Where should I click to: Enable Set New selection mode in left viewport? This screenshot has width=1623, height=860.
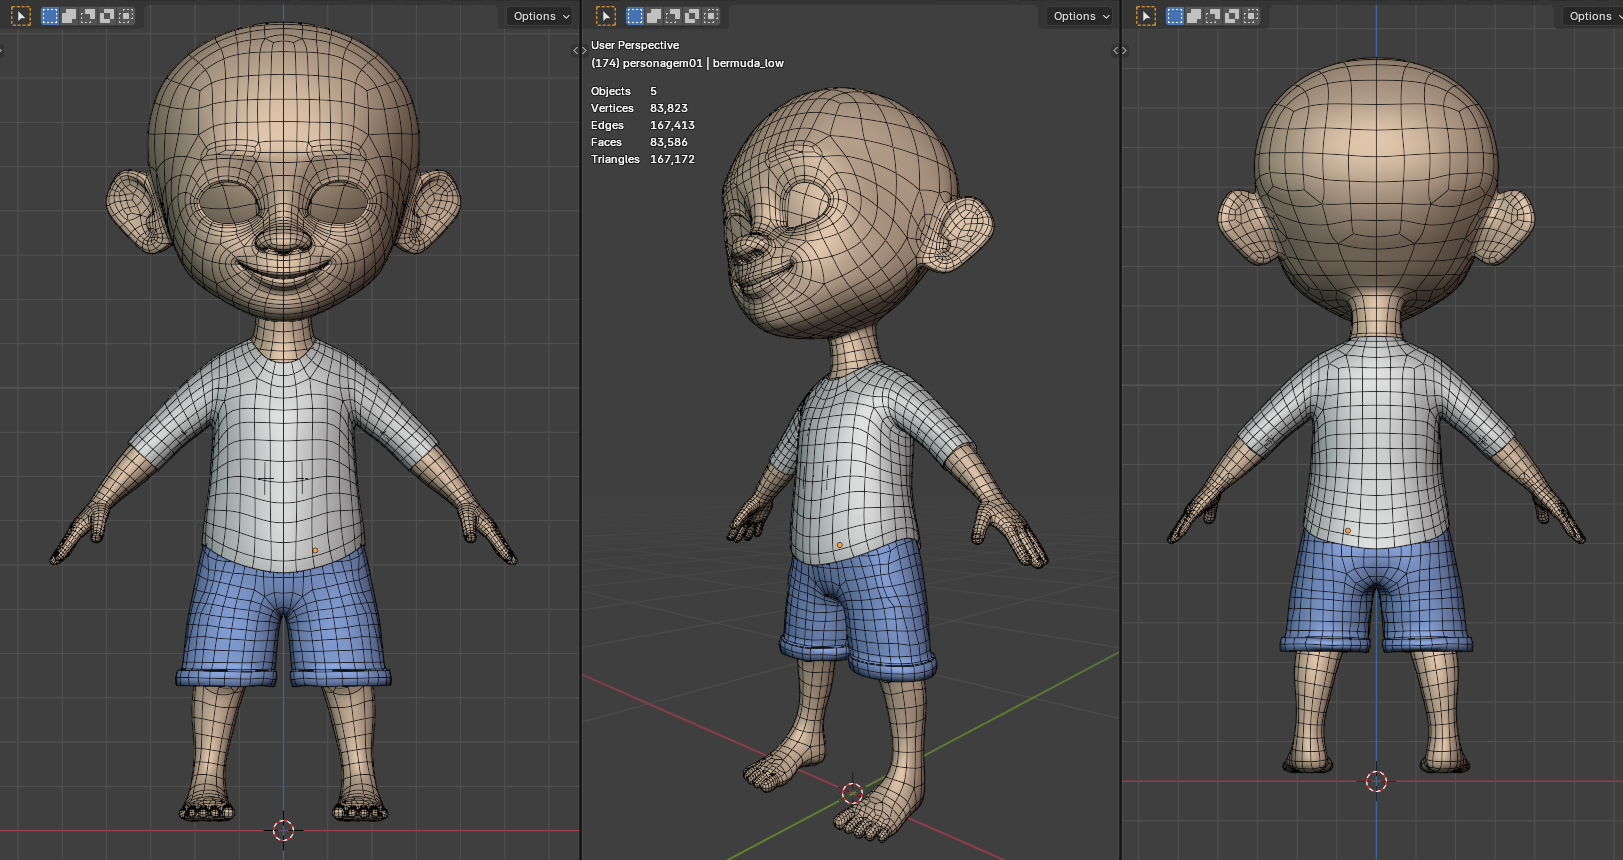pyautogui.click(x=50, y=16)
